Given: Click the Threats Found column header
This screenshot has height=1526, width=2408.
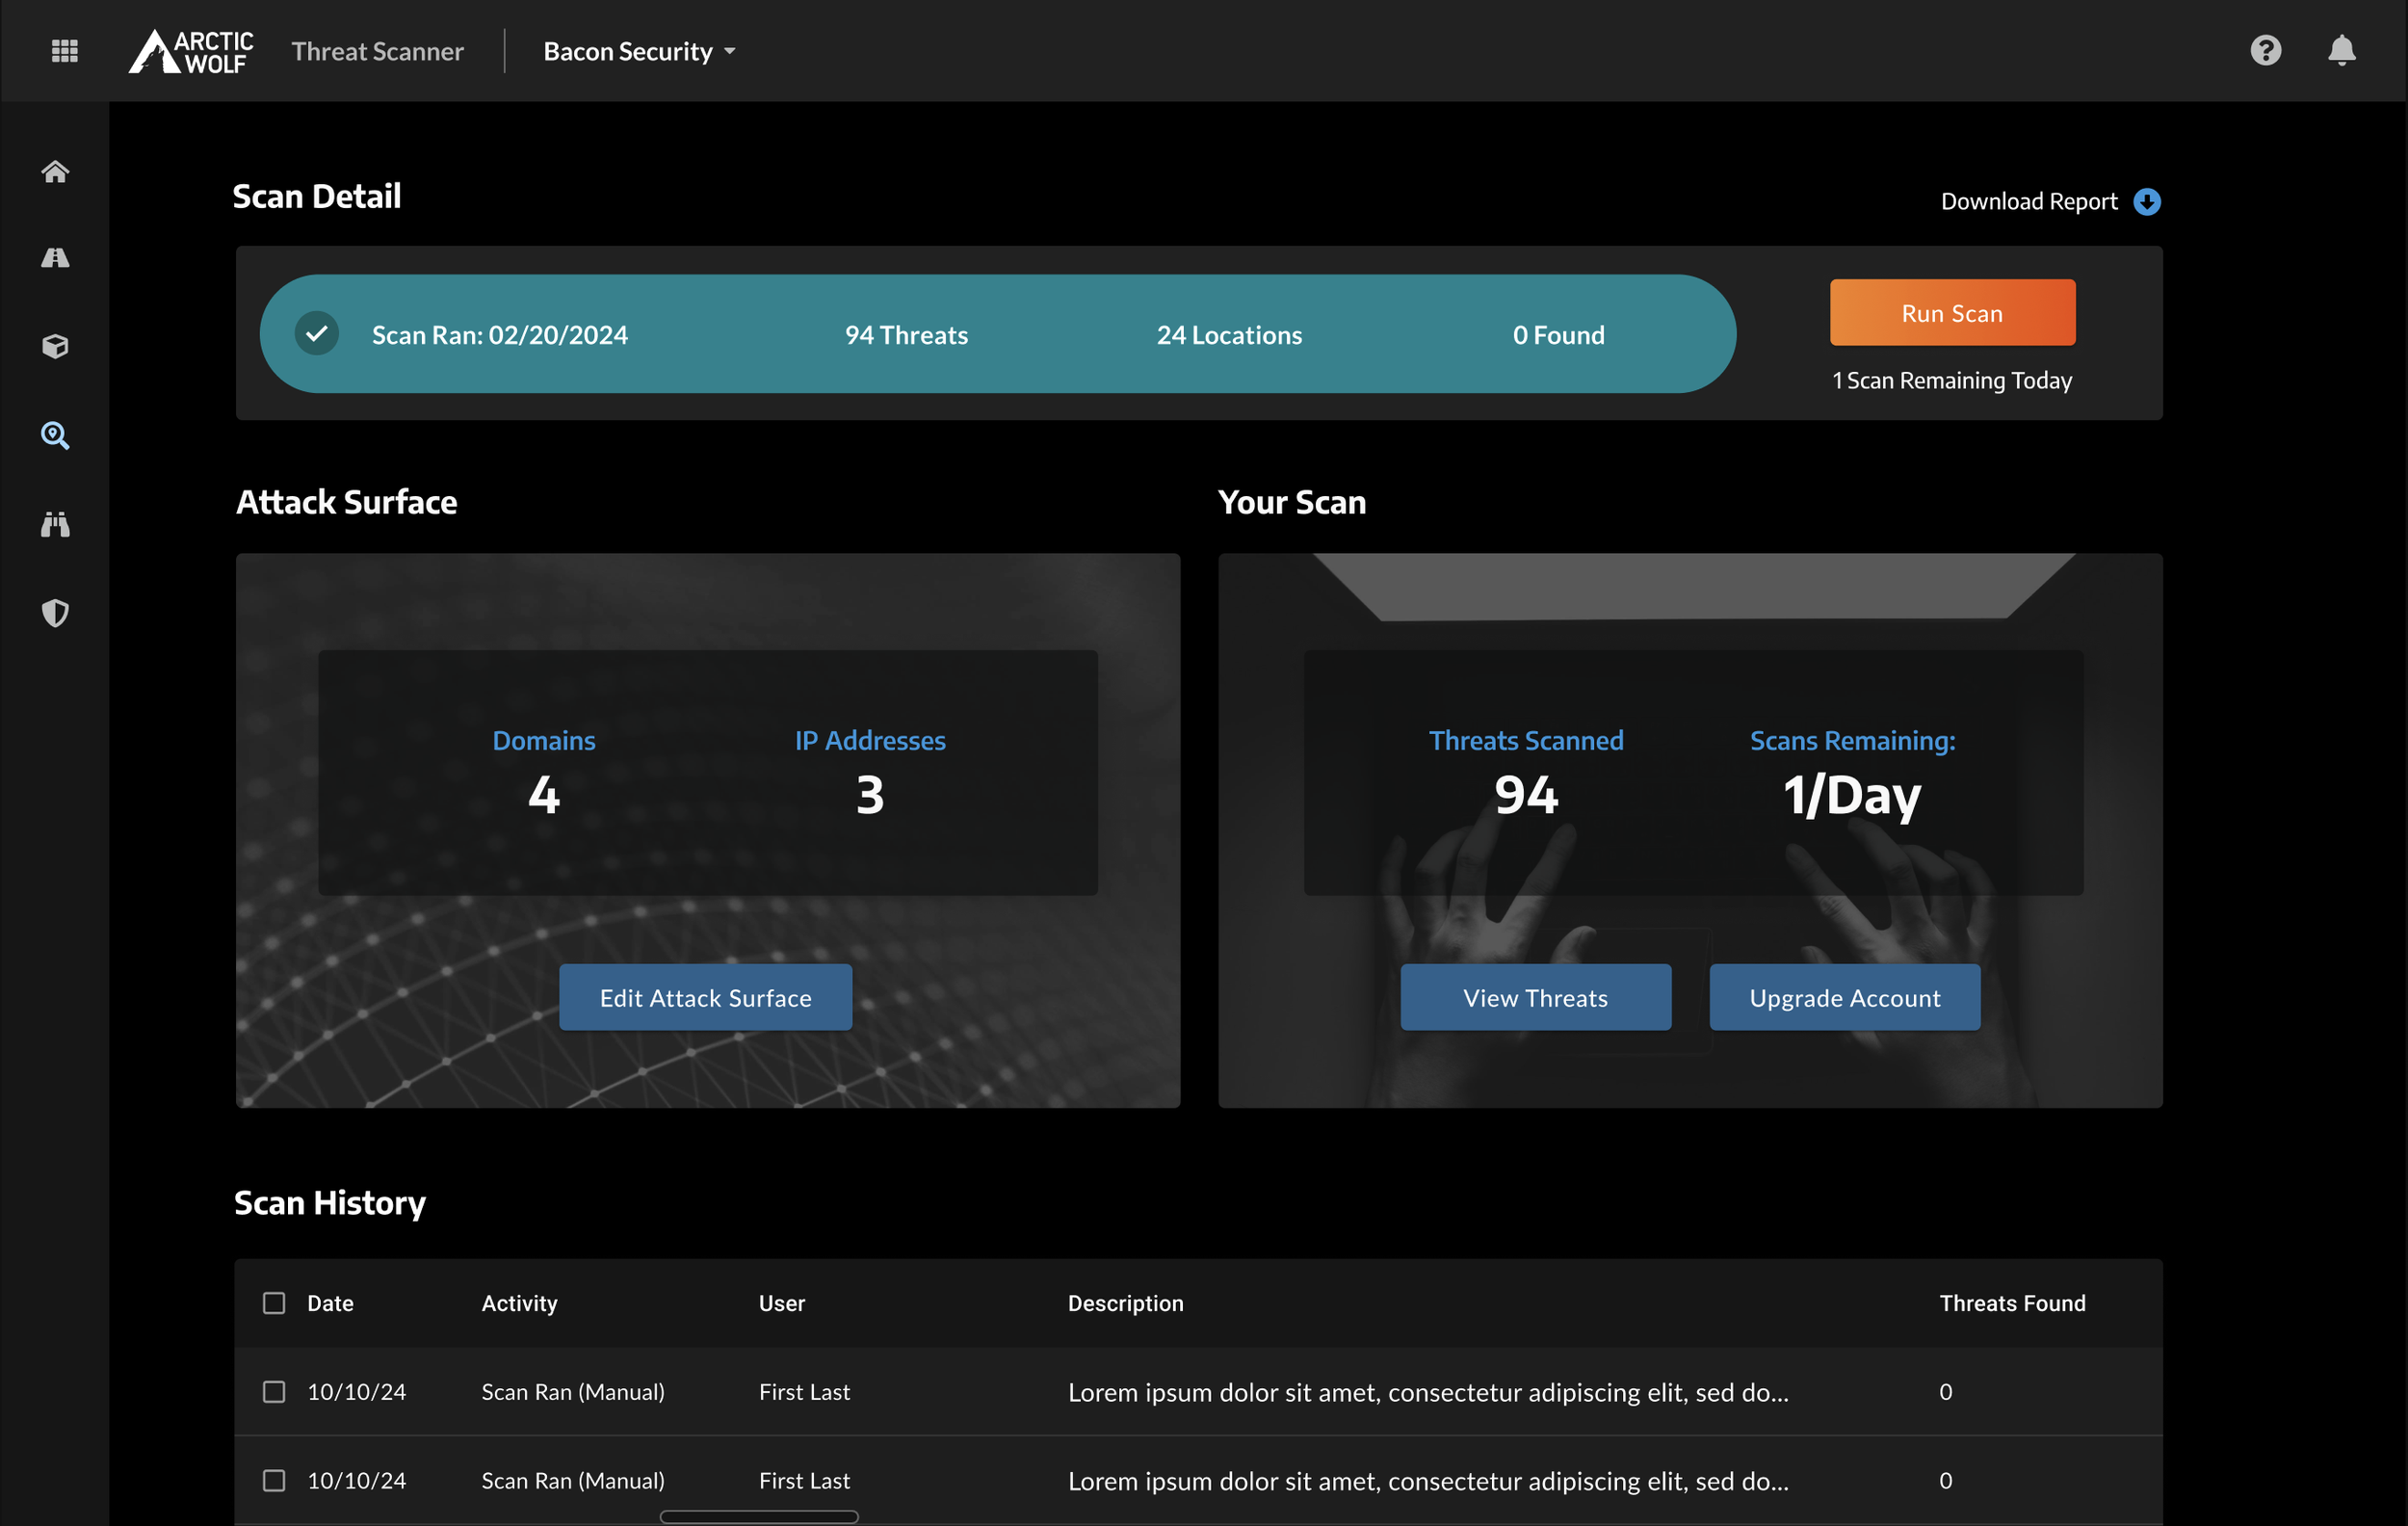Looking at the screenshot, I should pos(2012,1303).
